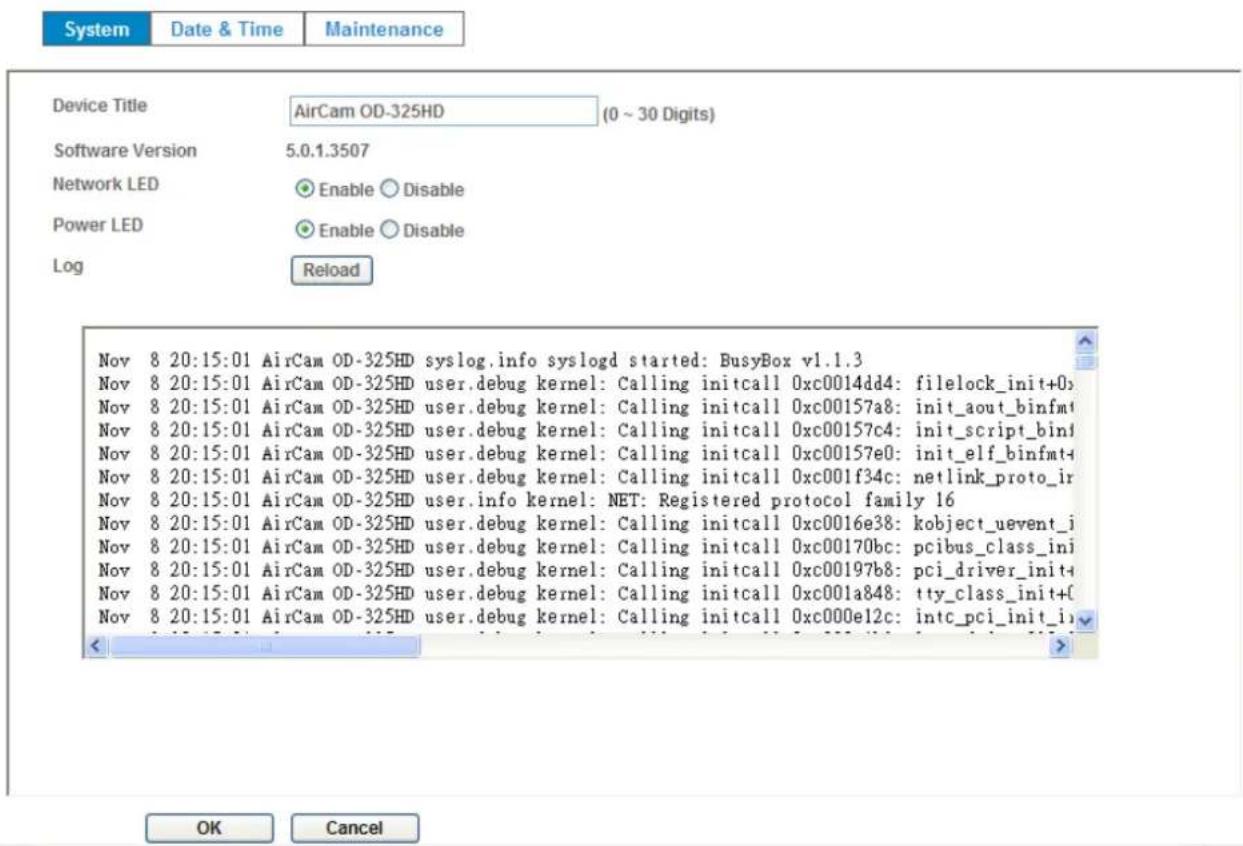The width and height of the screenshot is (1243, 846).
Task: Select the log line with init_aout_binfmt
Action: click(x=586, y=406)
